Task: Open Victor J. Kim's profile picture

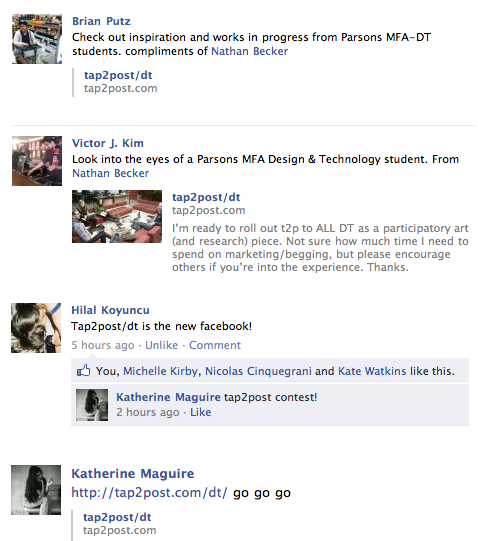Action: click(x=37, y=161)
